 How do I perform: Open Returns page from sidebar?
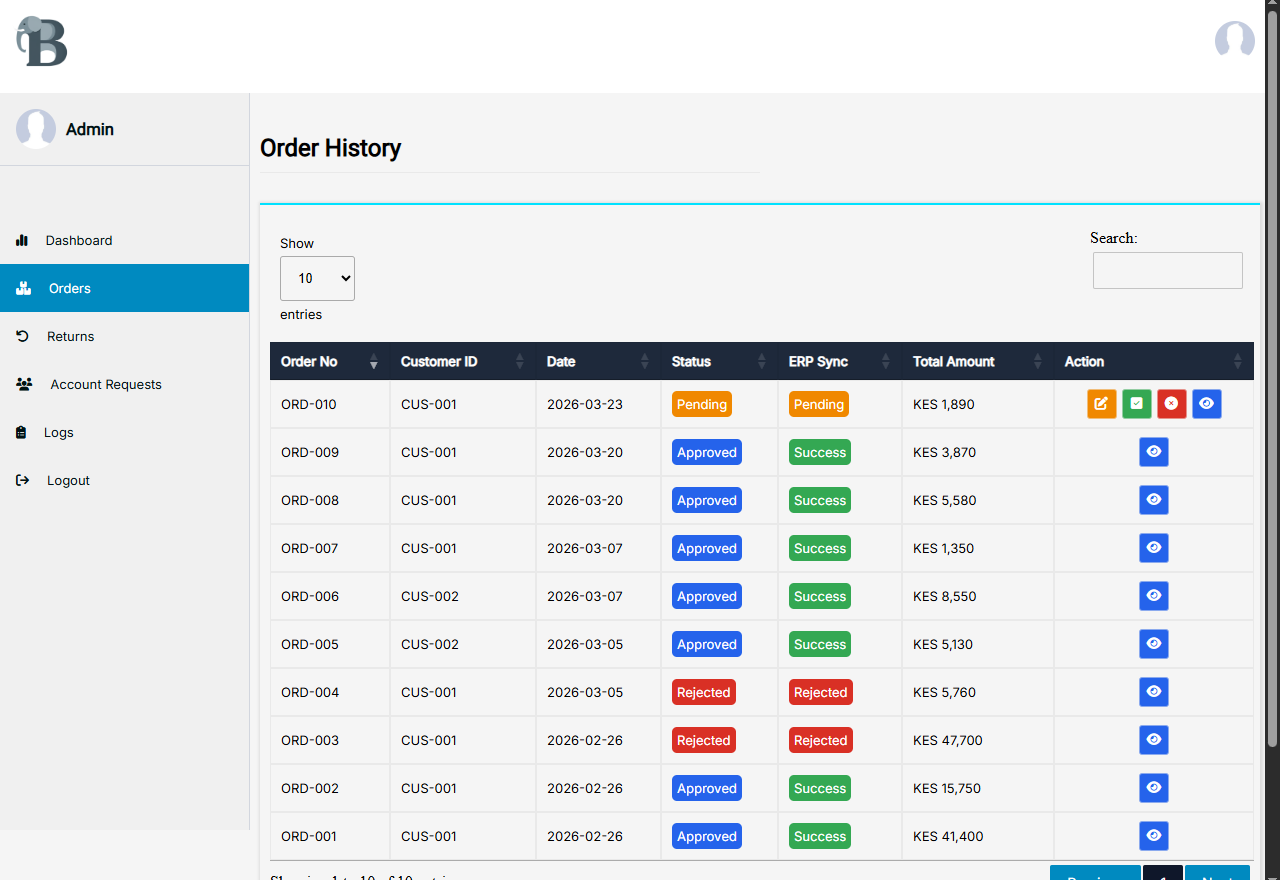tap(124, 336)
